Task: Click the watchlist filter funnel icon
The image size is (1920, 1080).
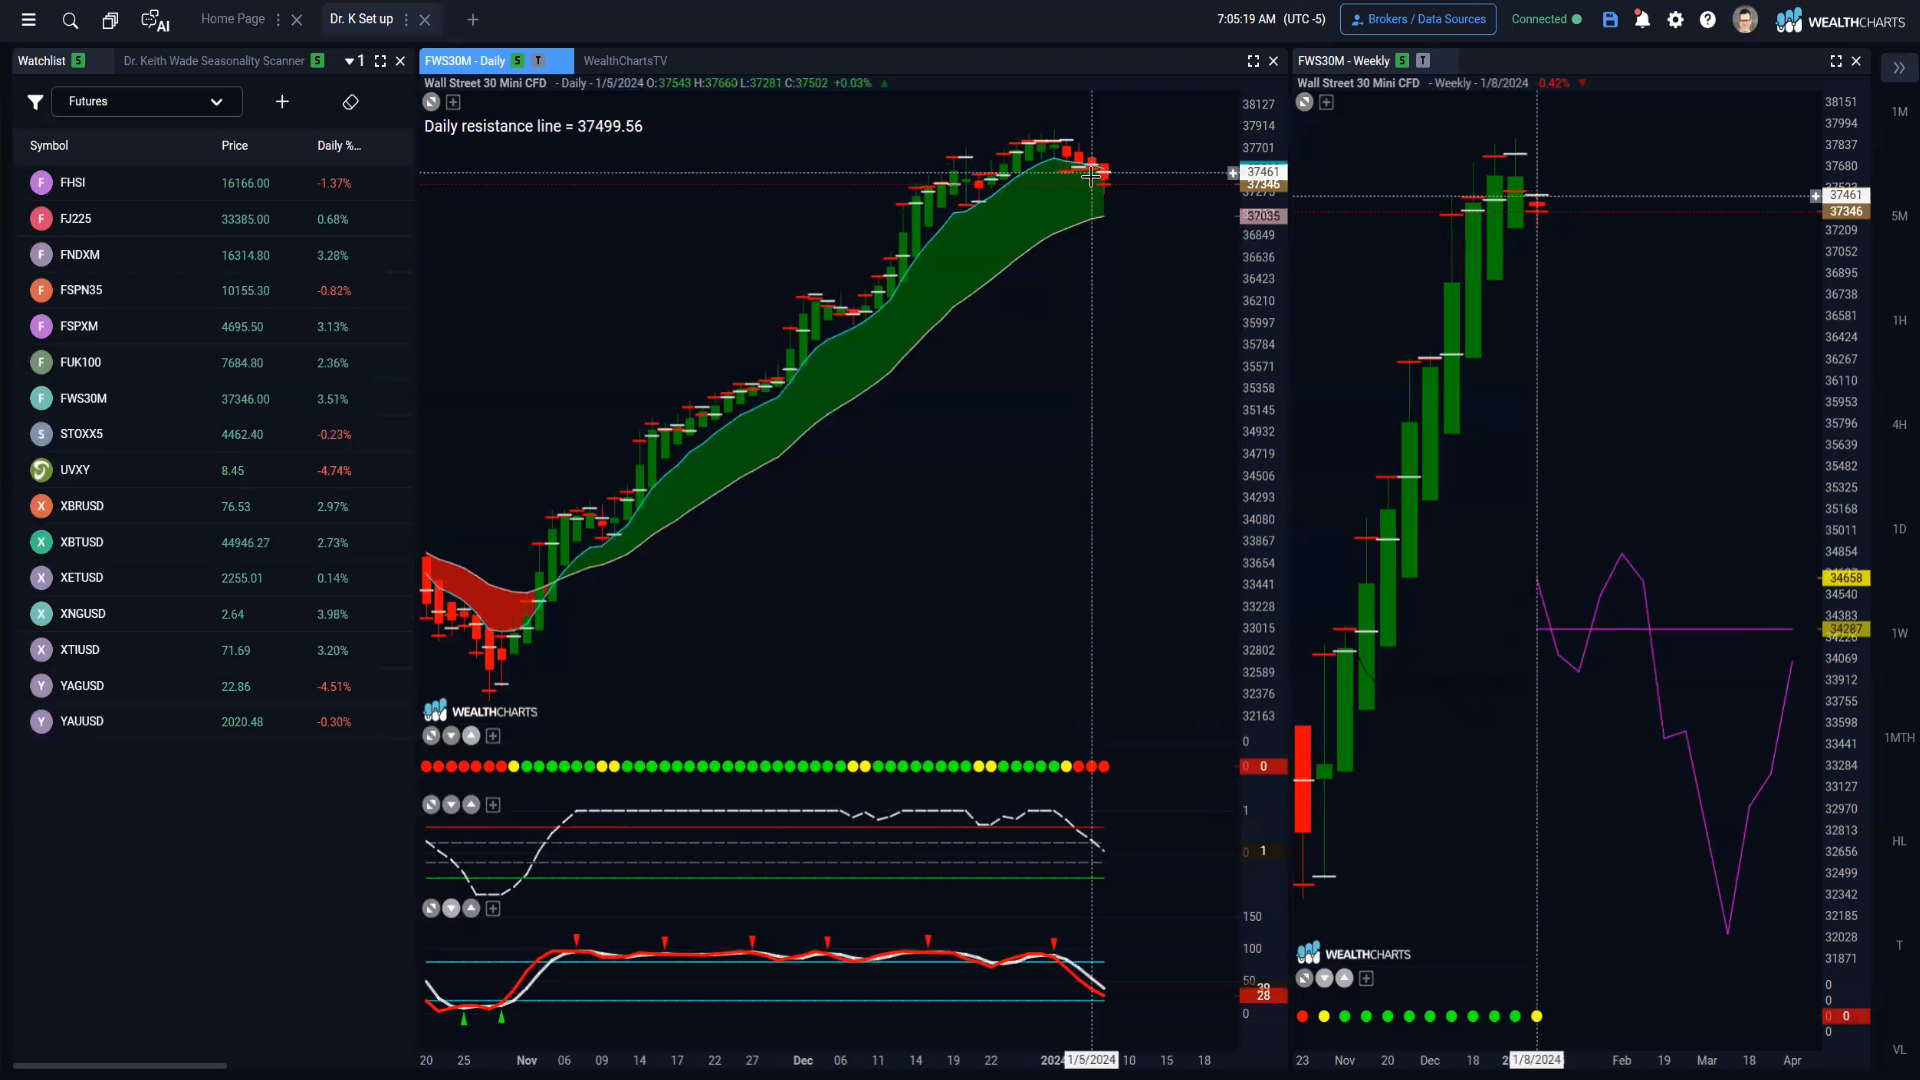Action: (35, 102)
